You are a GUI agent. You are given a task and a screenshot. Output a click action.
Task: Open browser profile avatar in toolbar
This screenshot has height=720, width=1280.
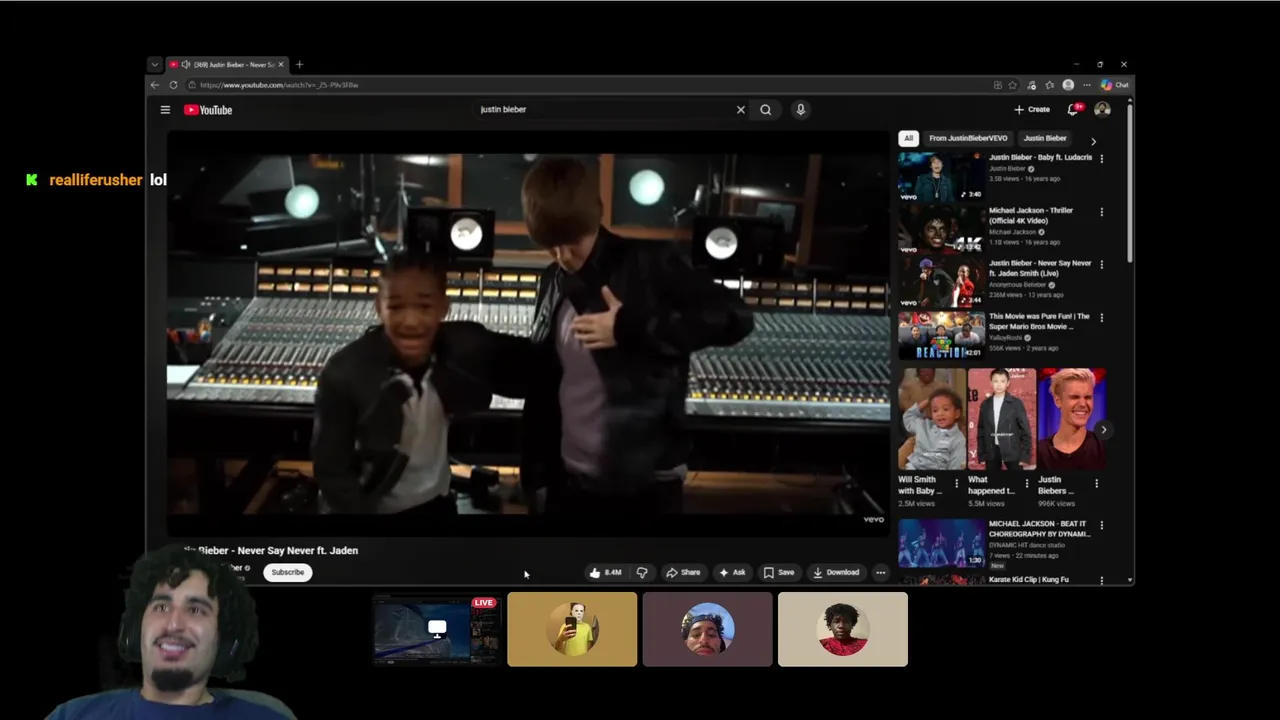[1068, 85]
